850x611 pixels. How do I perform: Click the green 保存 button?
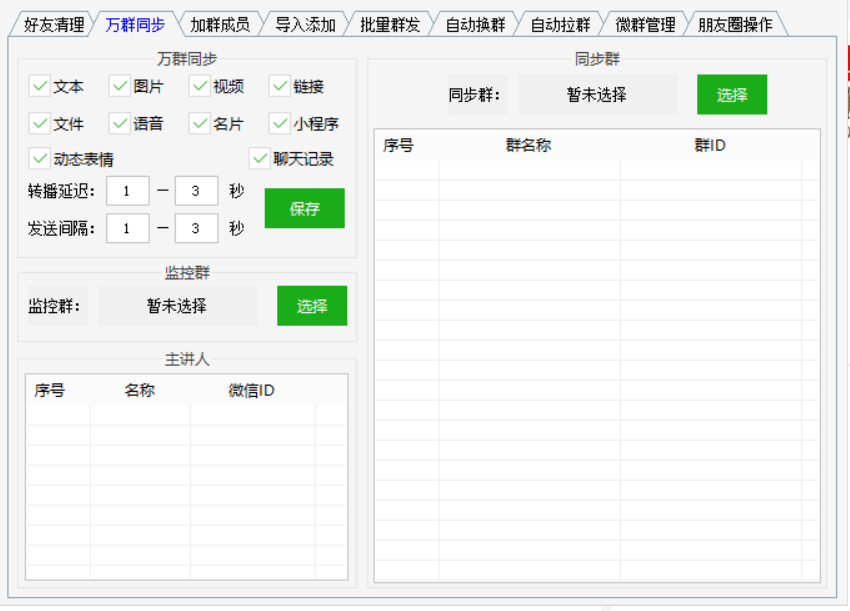(304, 209)
